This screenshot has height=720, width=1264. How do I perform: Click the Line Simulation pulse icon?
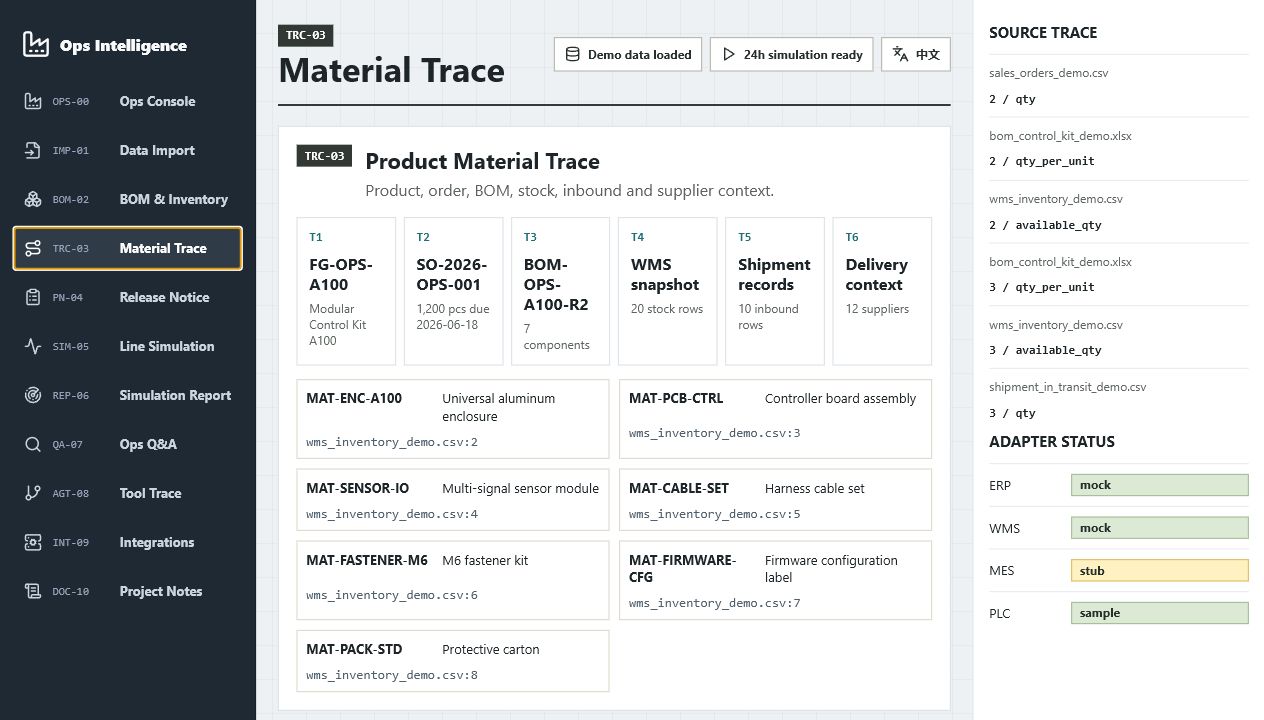(33, 346)
